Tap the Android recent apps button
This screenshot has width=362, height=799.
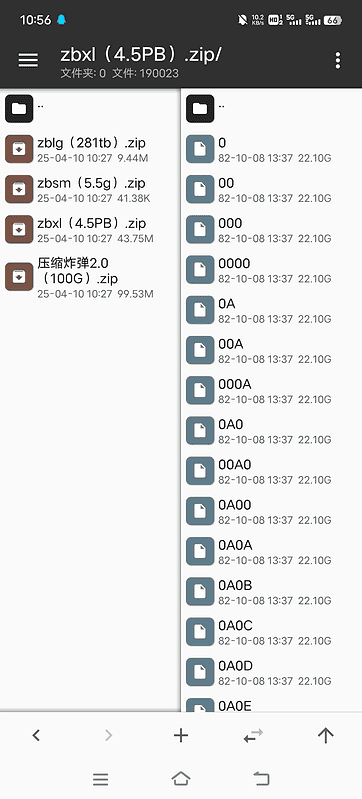click(x=100, y=779)
